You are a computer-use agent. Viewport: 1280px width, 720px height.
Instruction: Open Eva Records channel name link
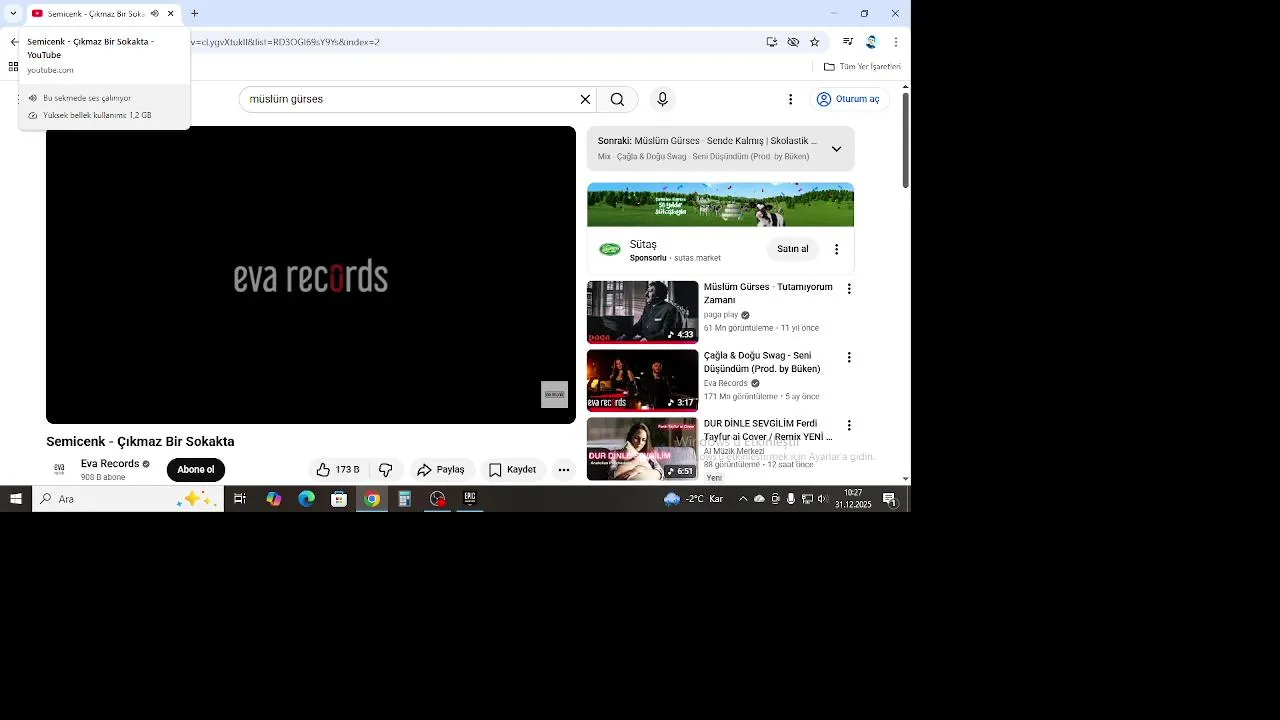click(110, 464)
